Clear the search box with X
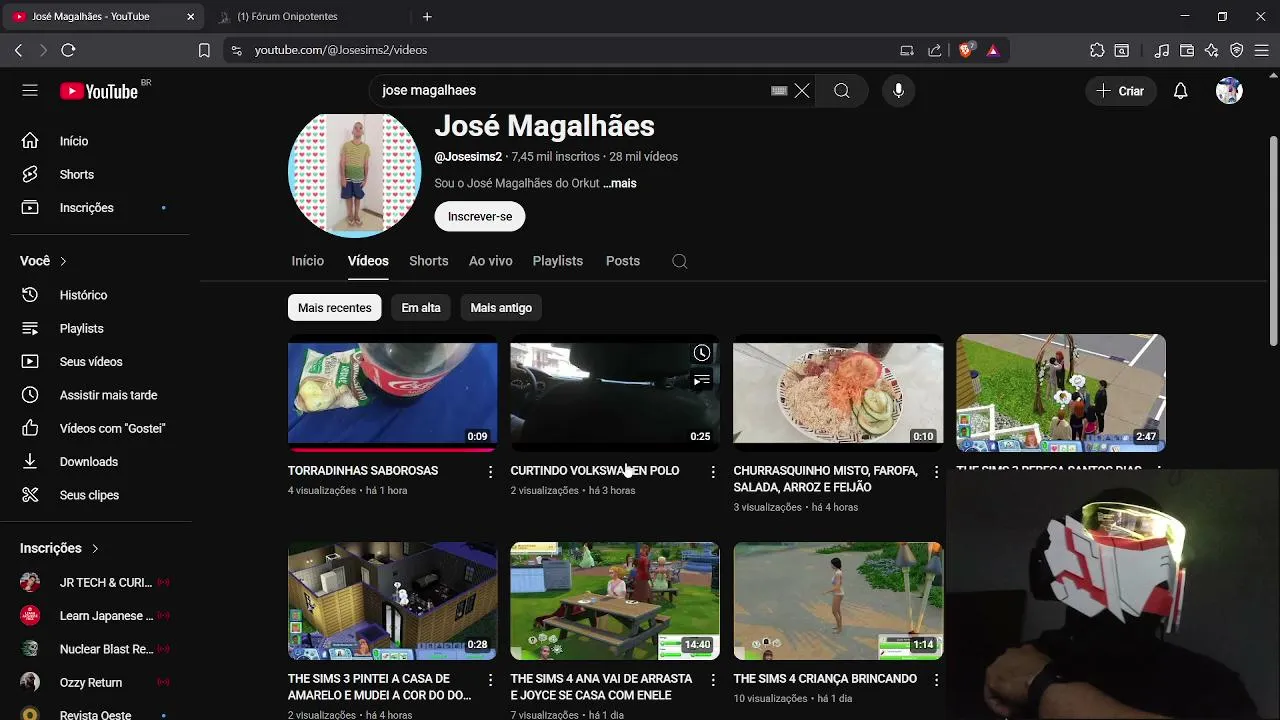 coord(802,91)
